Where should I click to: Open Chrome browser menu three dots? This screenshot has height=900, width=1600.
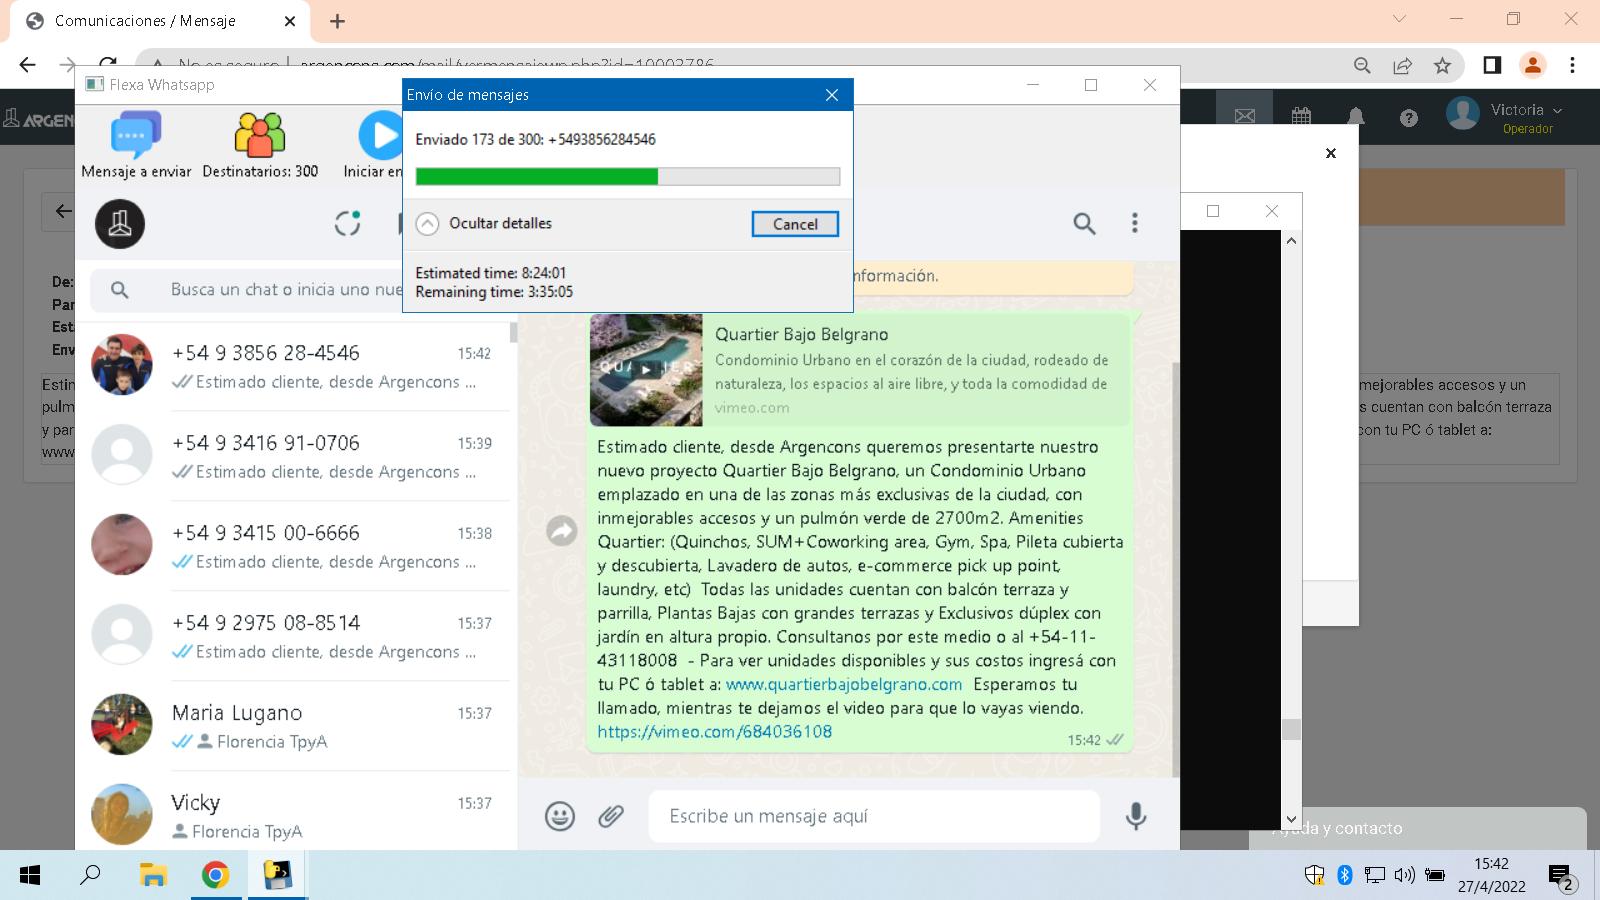[1572, 65]
